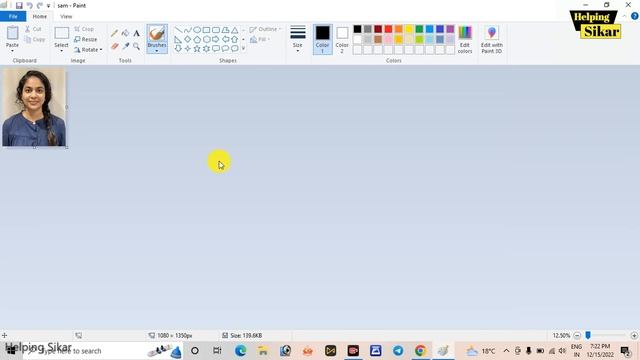
Task: Choose the Triangle shape
Action: (235, 30)
